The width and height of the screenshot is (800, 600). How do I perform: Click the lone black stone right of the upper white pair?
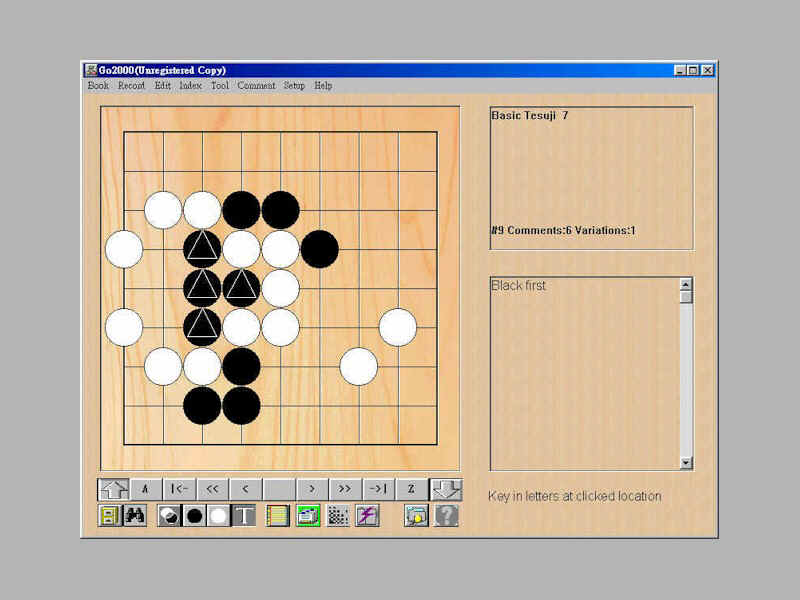pos(320,249)
